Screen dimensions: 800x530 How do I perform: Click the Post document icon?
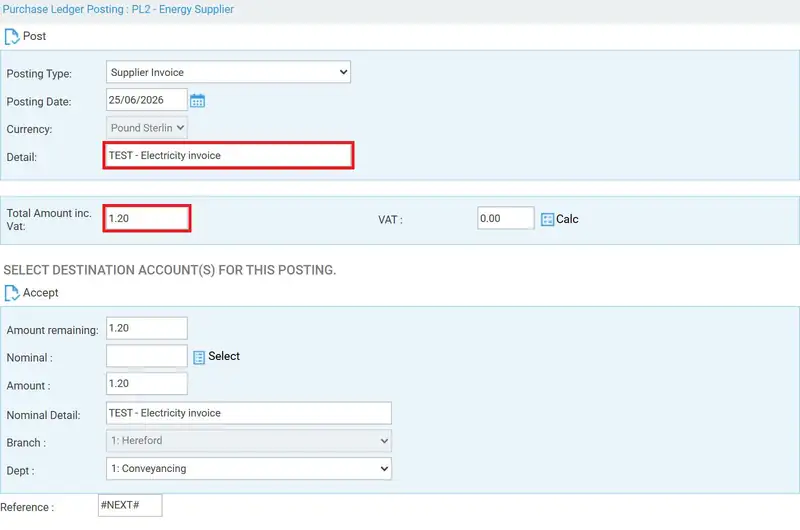(11, 37)
